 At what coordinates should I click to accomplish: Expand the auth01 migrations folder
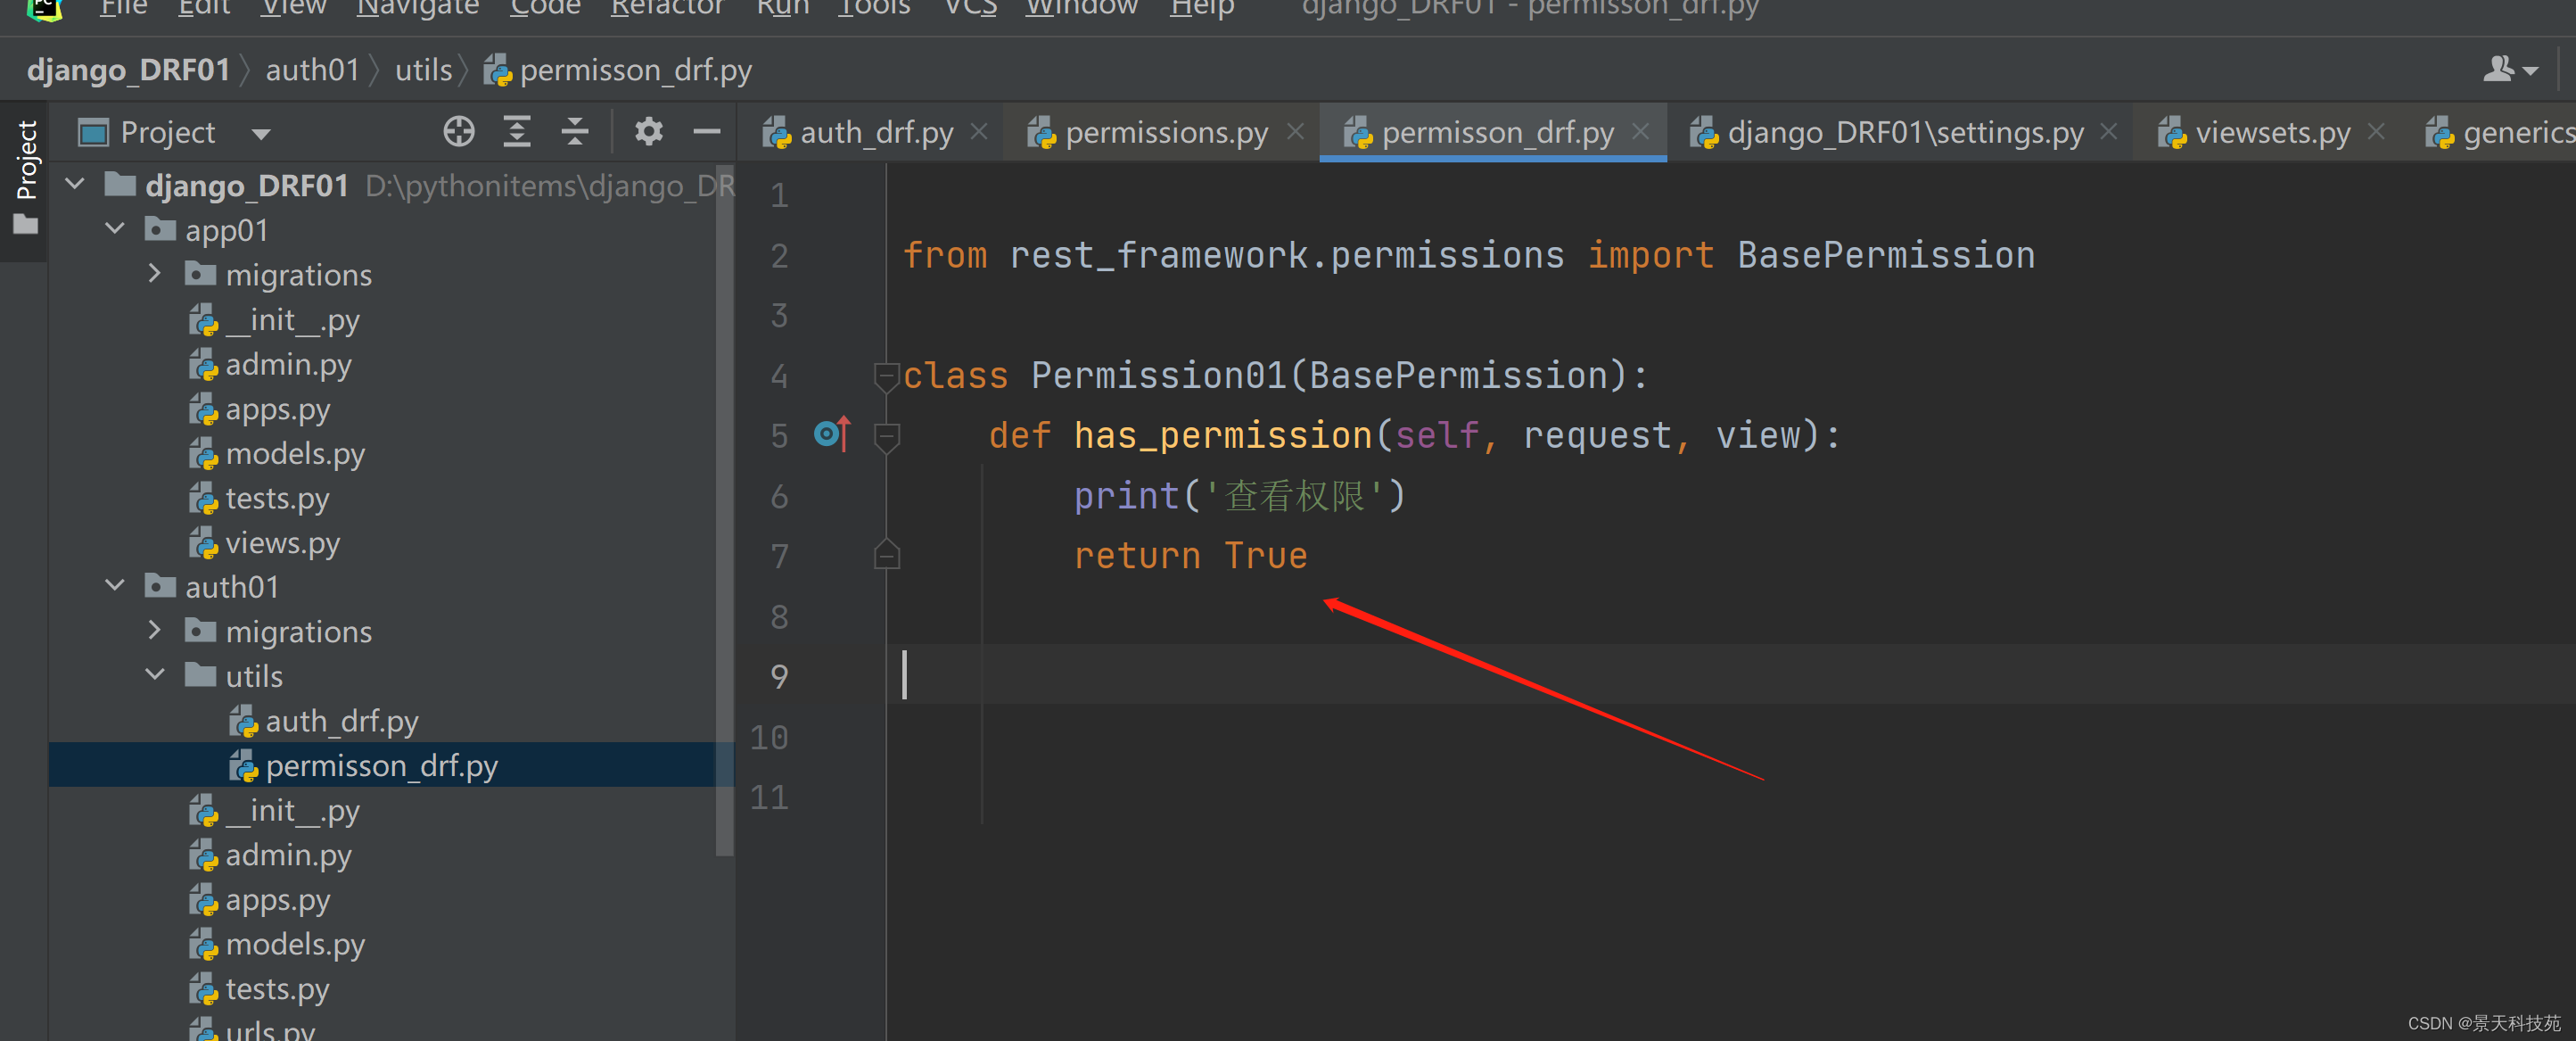[x=155, y=630]
